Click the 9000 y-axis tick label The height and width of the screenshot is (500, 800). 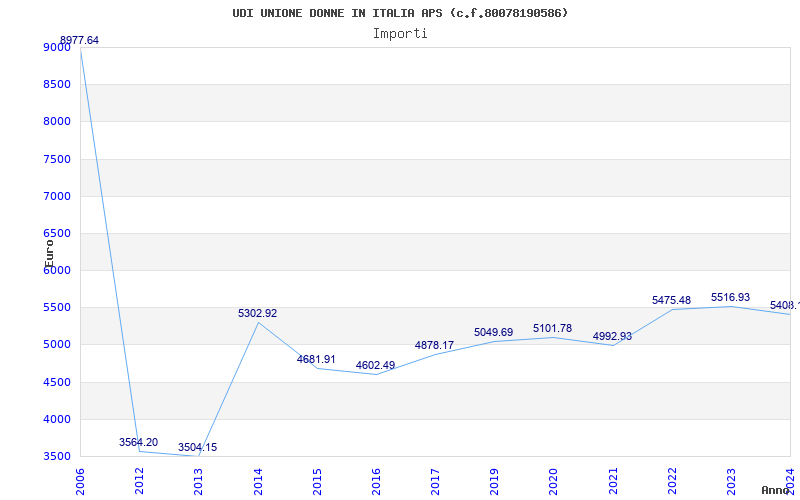pos(57,47)
